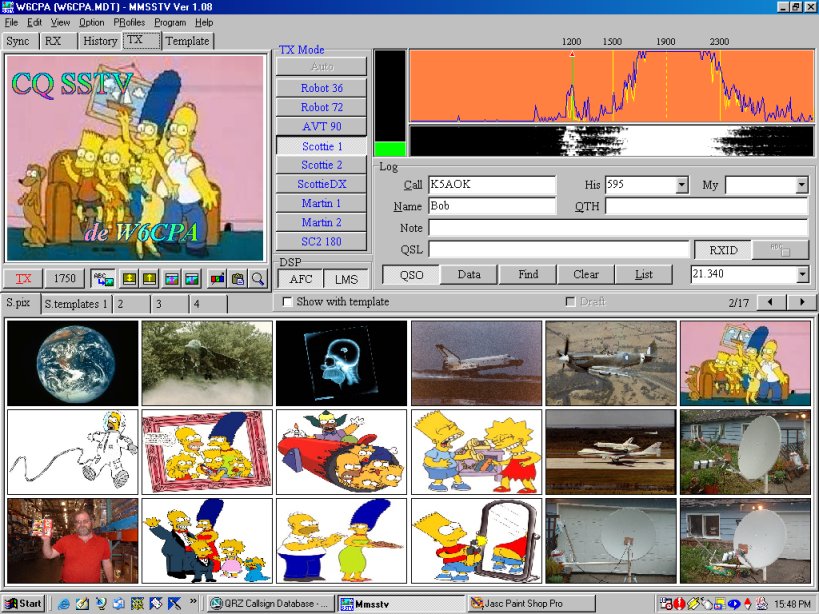Screen dimensions: 819x614
Task: Toggle the LMS DSP filter button
Action: pos(346,279)
